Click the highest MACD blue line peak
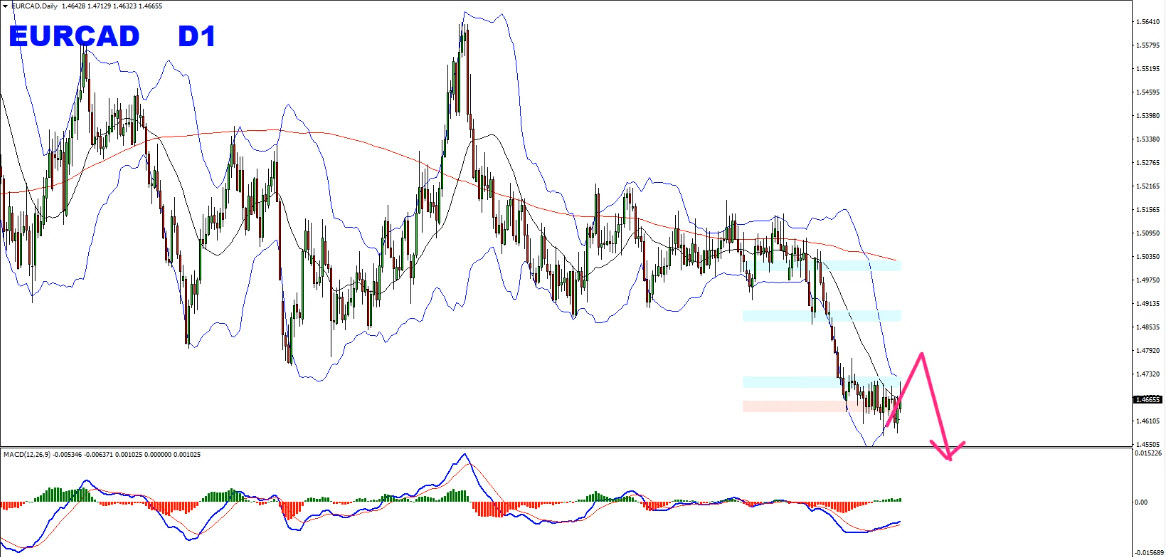Screen dimensions: 1166x557 tap(463, 456)
